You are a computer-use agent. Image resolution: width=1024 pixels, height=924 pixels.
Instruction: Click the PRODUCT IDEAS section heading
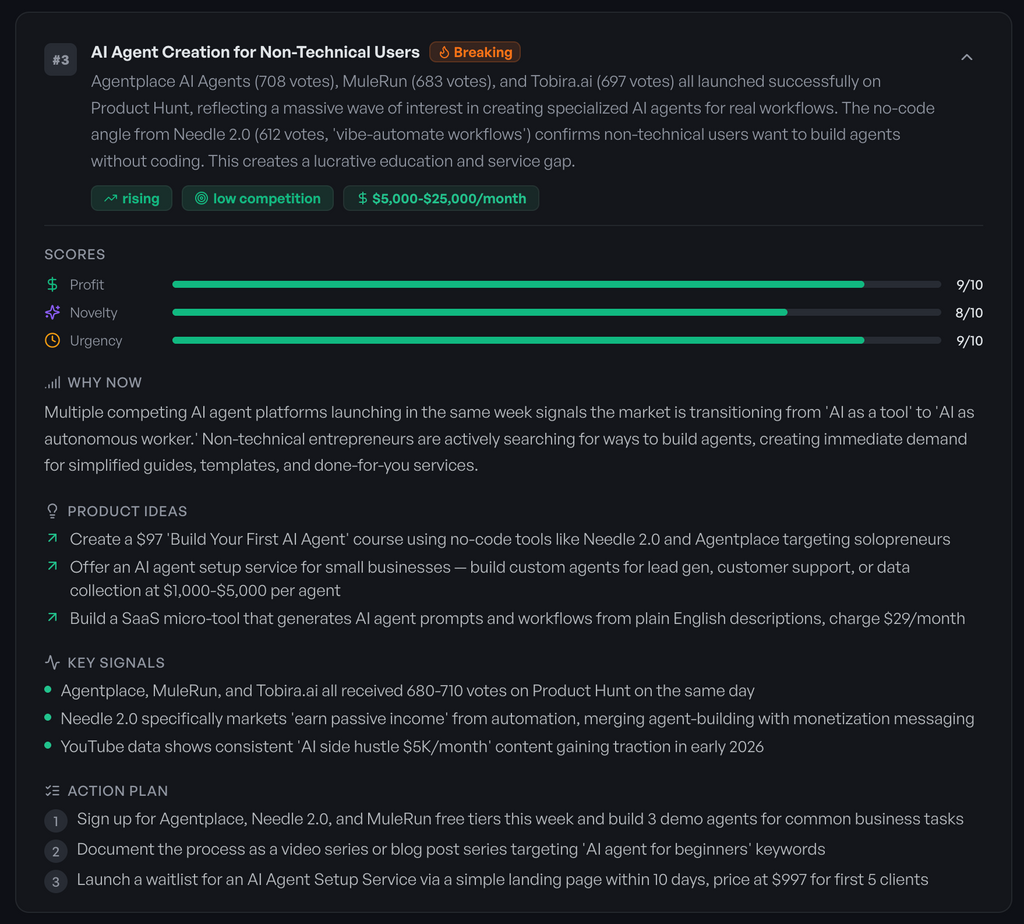pos(127,511)
